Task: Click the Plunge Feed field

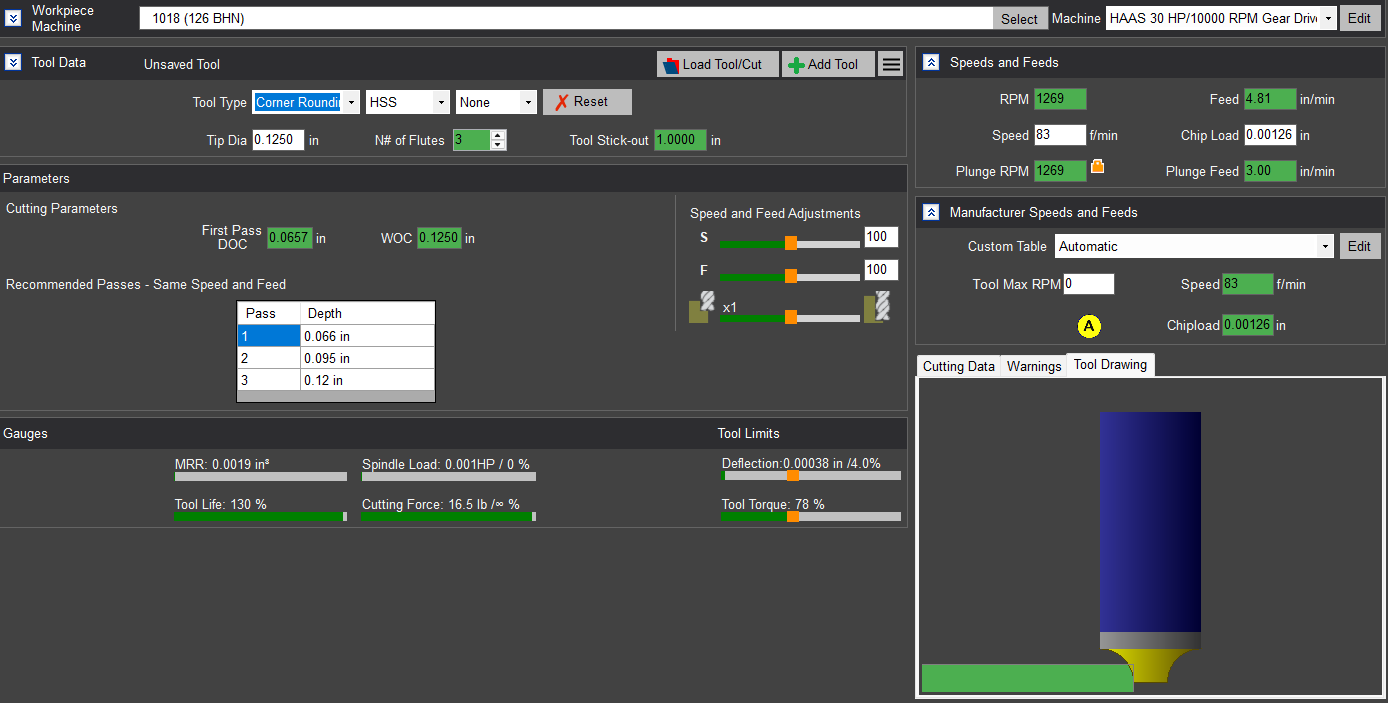Action: (x=1270, y=171)
